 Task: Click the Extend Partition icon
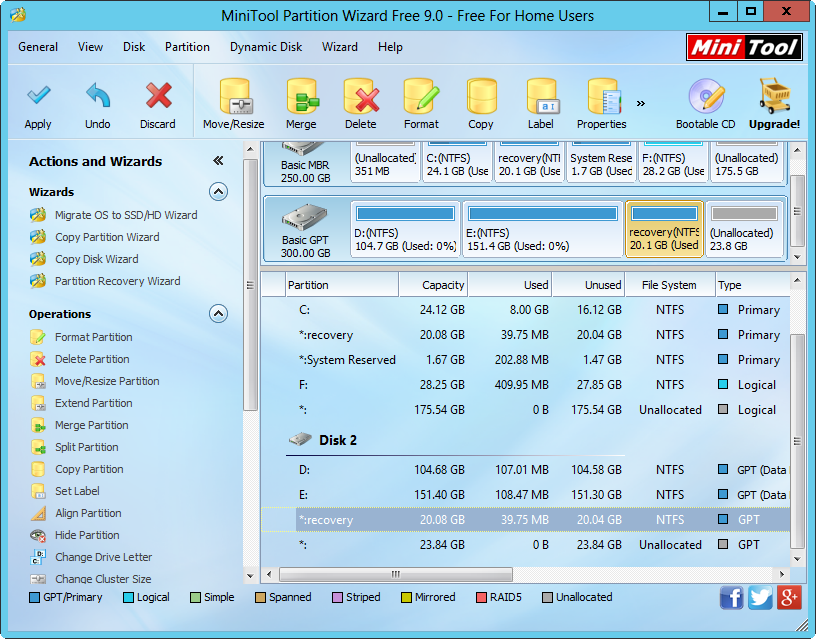38,403
